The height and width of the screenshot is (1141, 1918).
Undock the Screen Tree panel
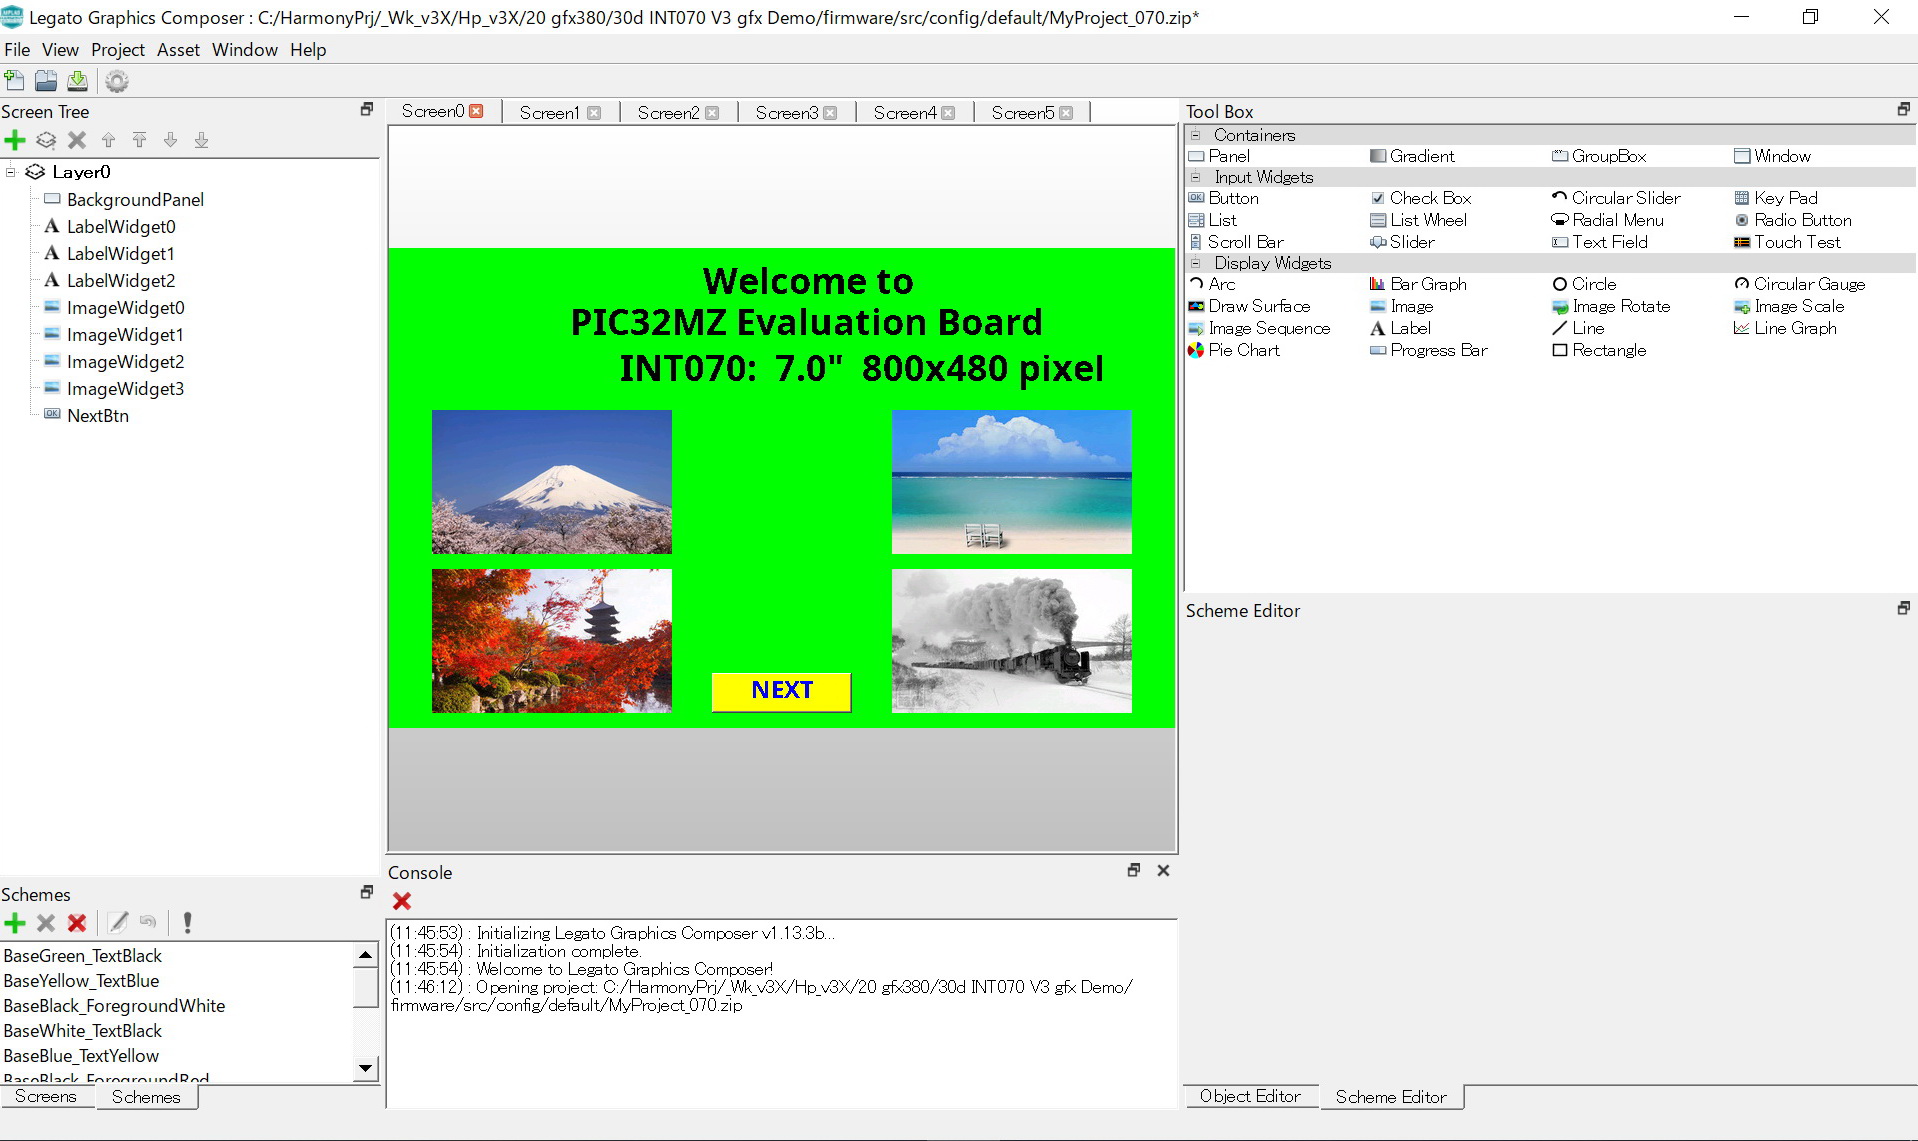pyautogui.click(x=367, y=109)
